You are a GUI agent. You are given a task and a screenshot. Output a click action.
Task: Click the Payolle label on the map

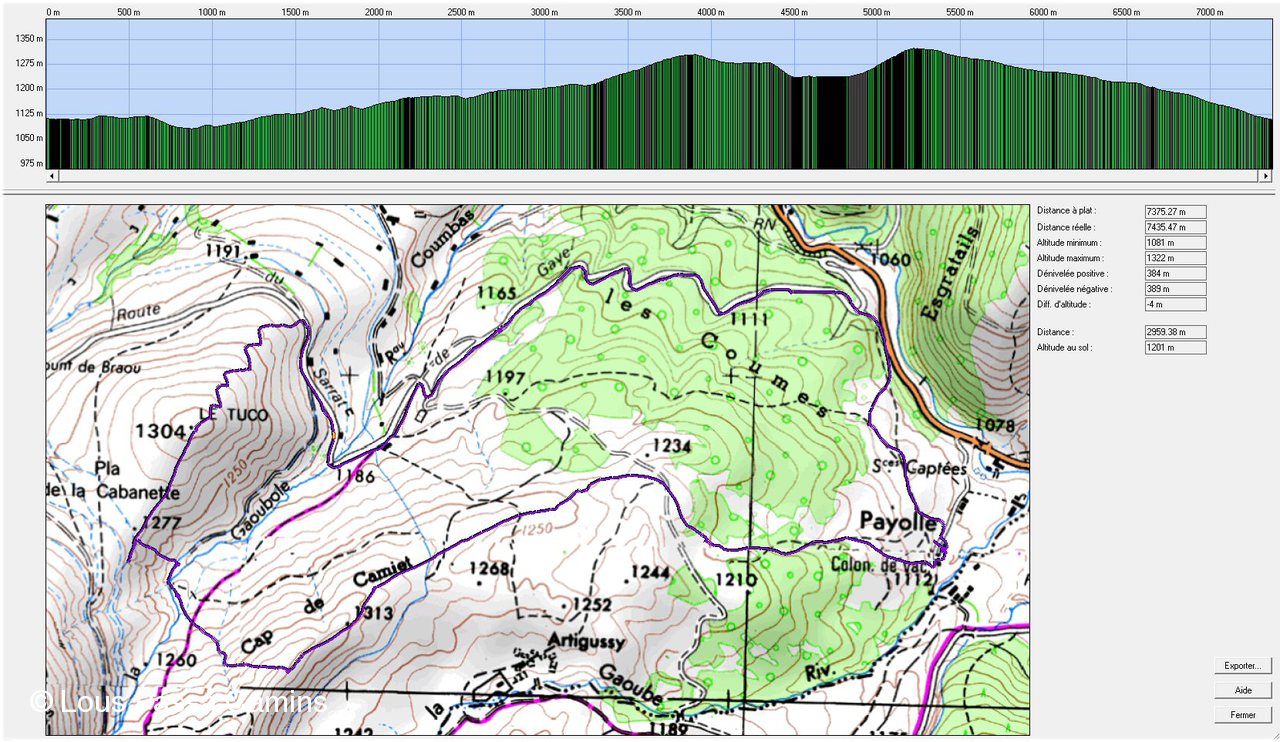pyautogui.click(x=899, y=522)
